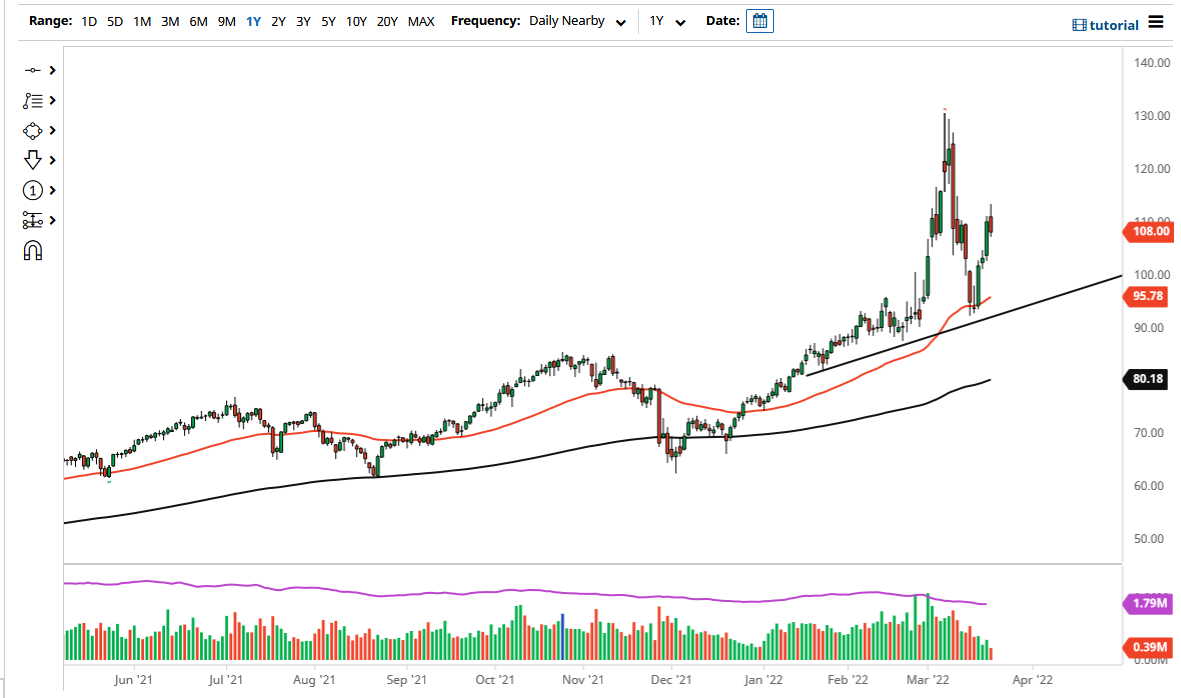Click the 9M range button
This screenshot has width=1181, height=698.
tap(225, 20)
